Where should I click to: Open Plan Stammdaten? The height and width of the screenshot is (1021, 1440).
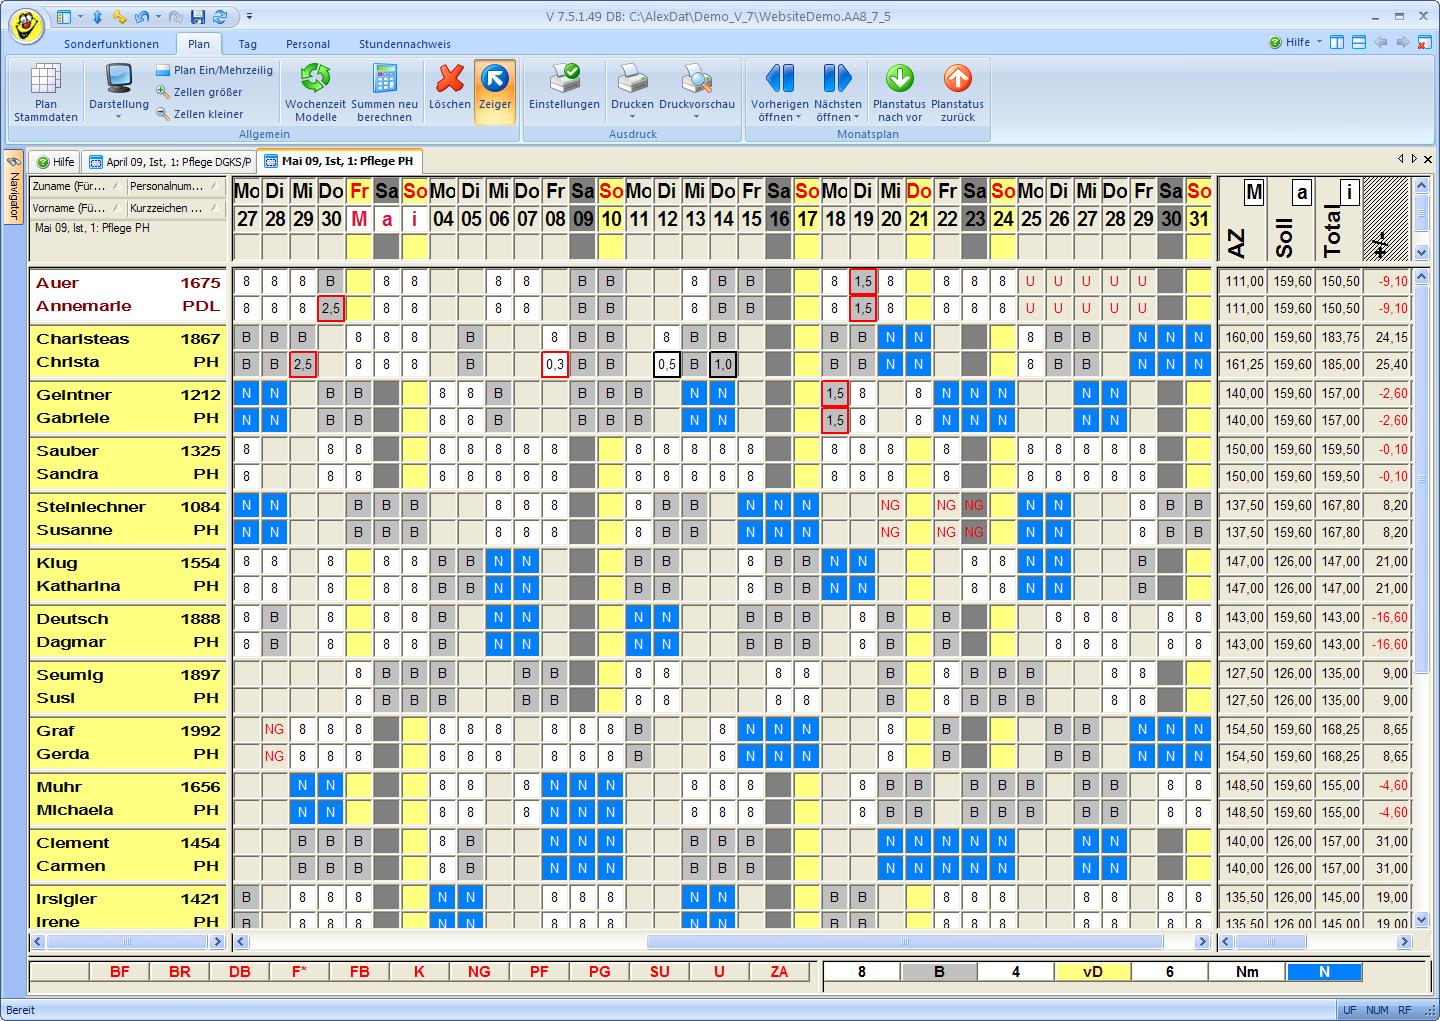(x=46, y=92)
